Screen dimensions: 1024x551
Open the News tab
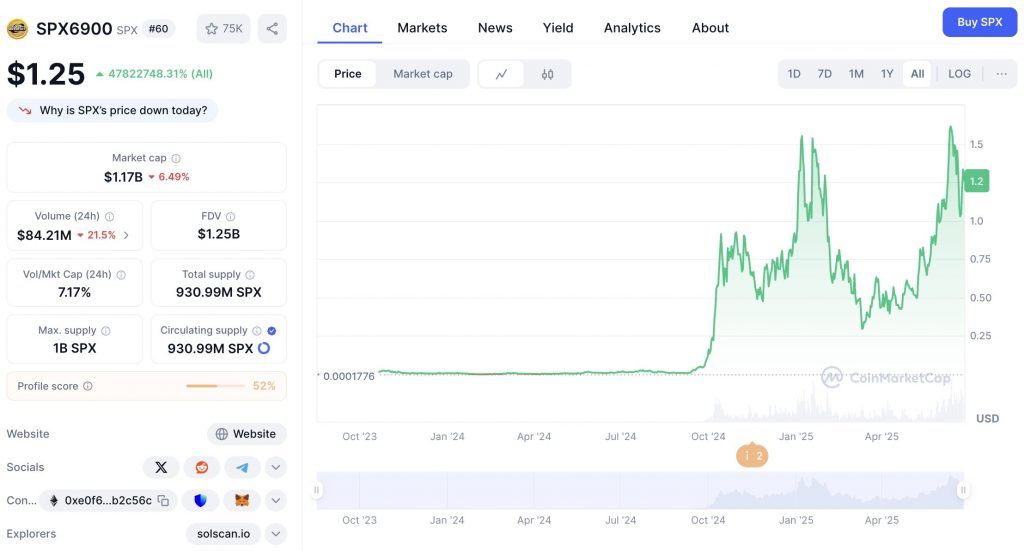pyautogui.click(x=495, y=28)
